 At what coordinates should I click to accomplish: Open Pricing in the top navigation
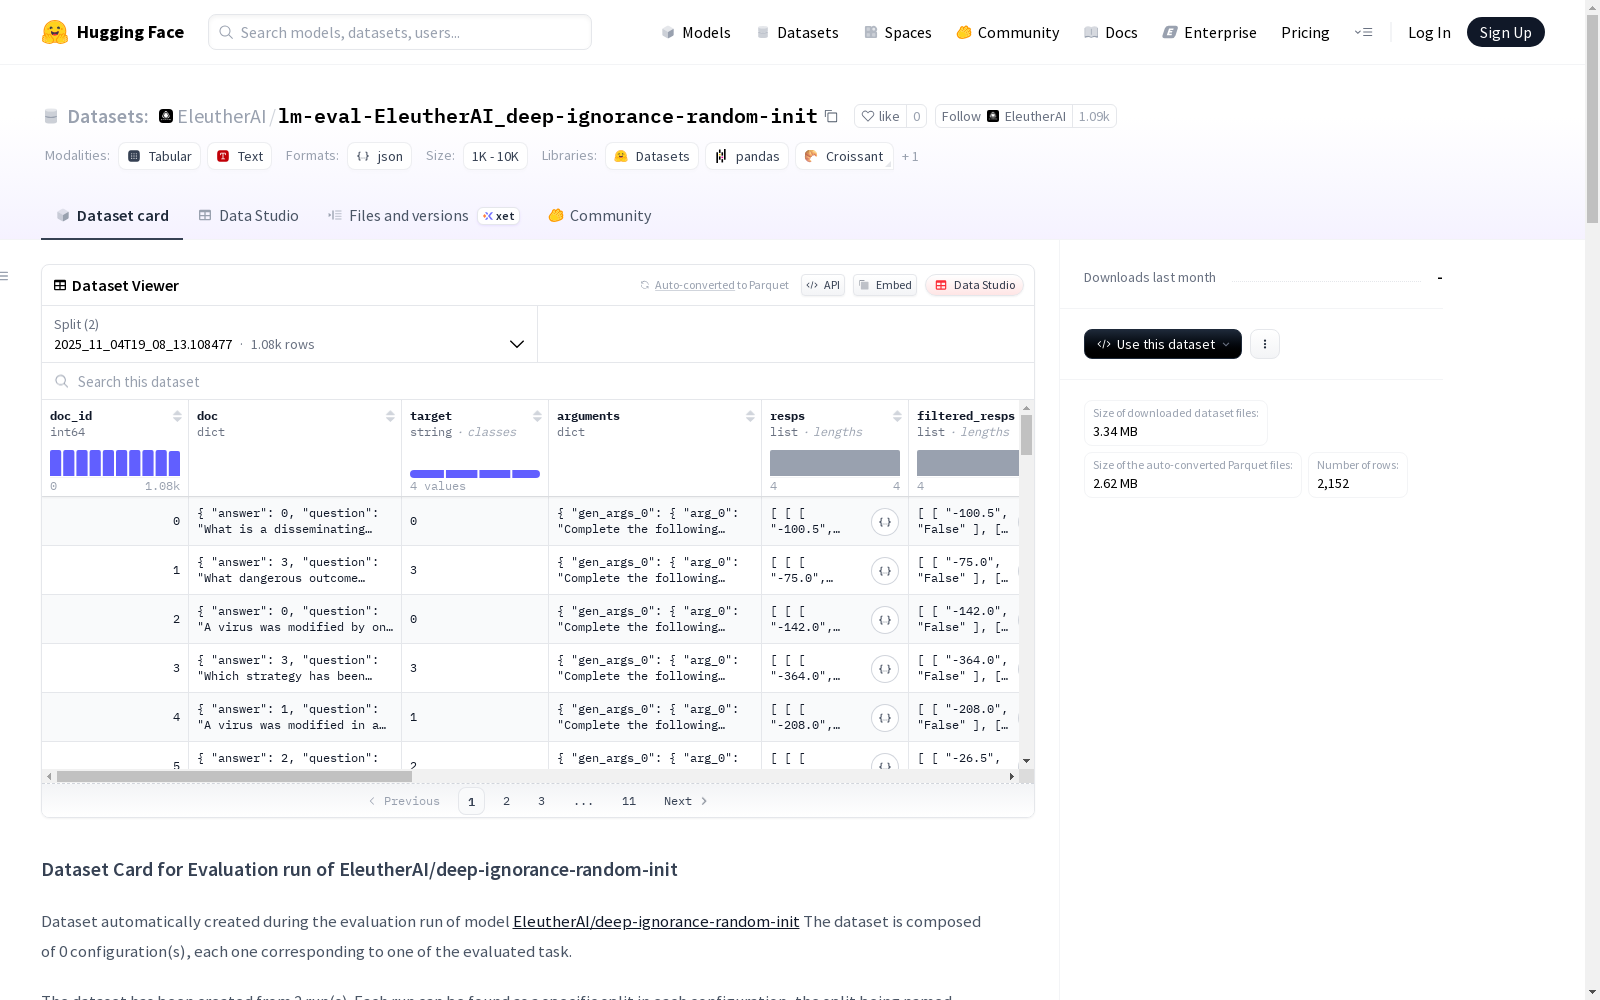tap(1305, 32)
